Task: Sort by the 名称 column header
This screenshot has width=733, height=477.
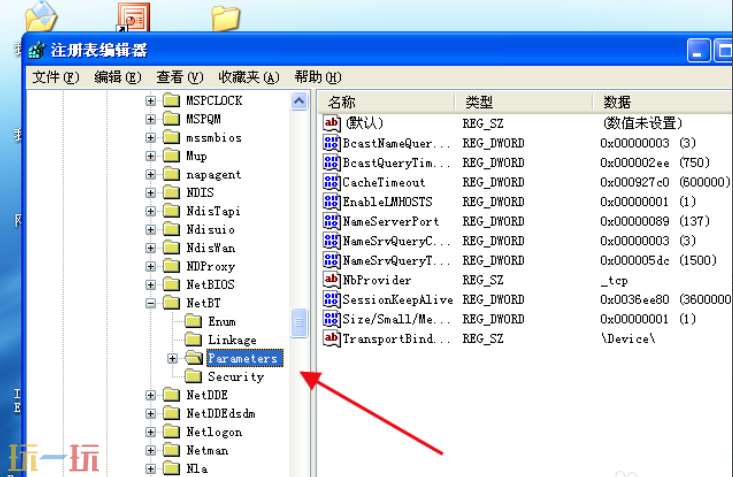Action: point(387,102)
